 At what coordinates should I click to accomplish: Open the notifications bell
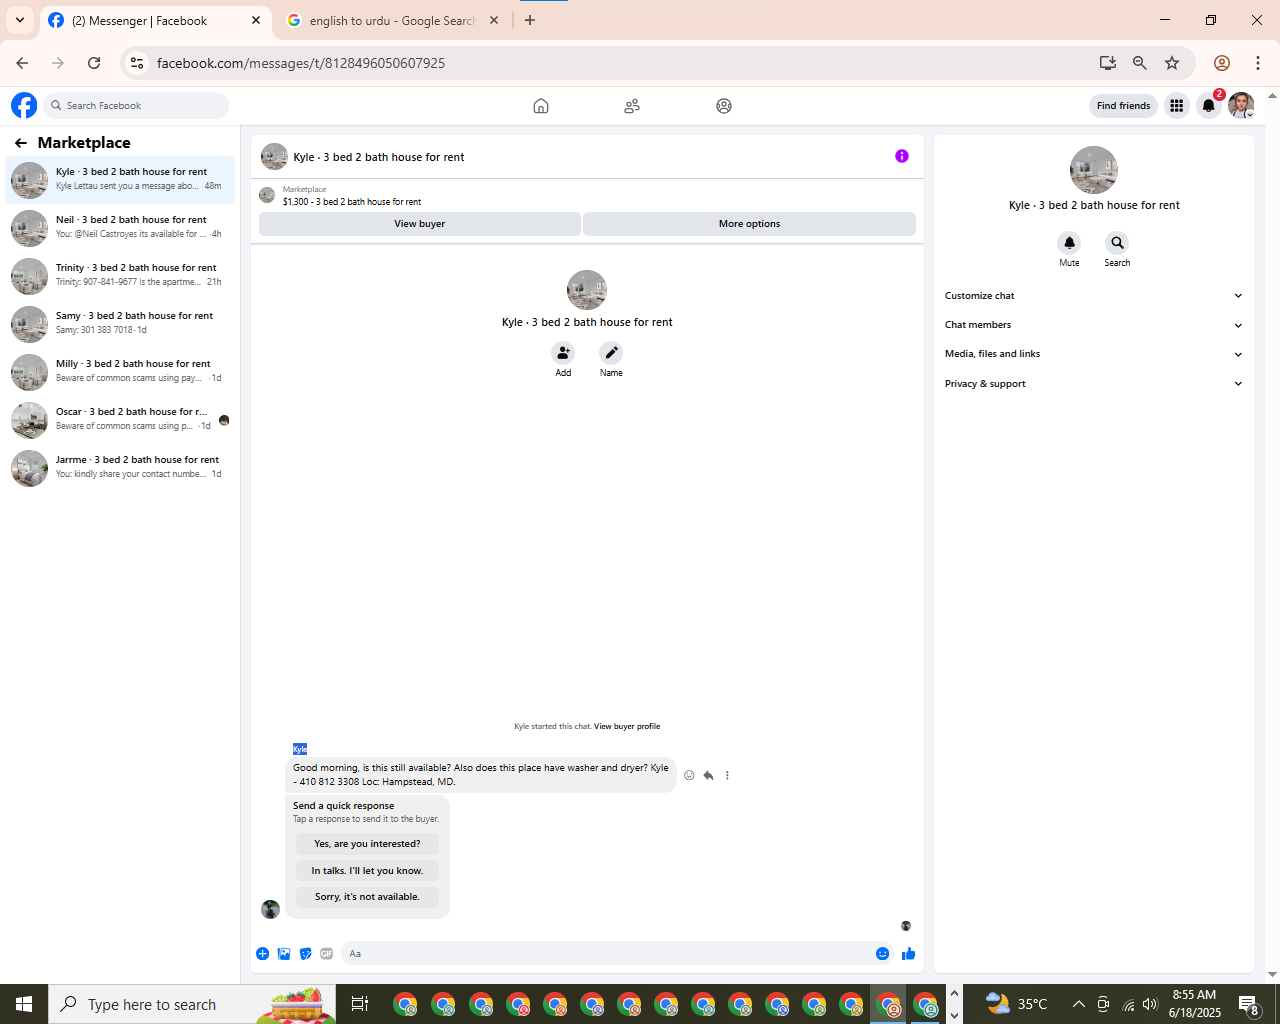coord(1209,106)
